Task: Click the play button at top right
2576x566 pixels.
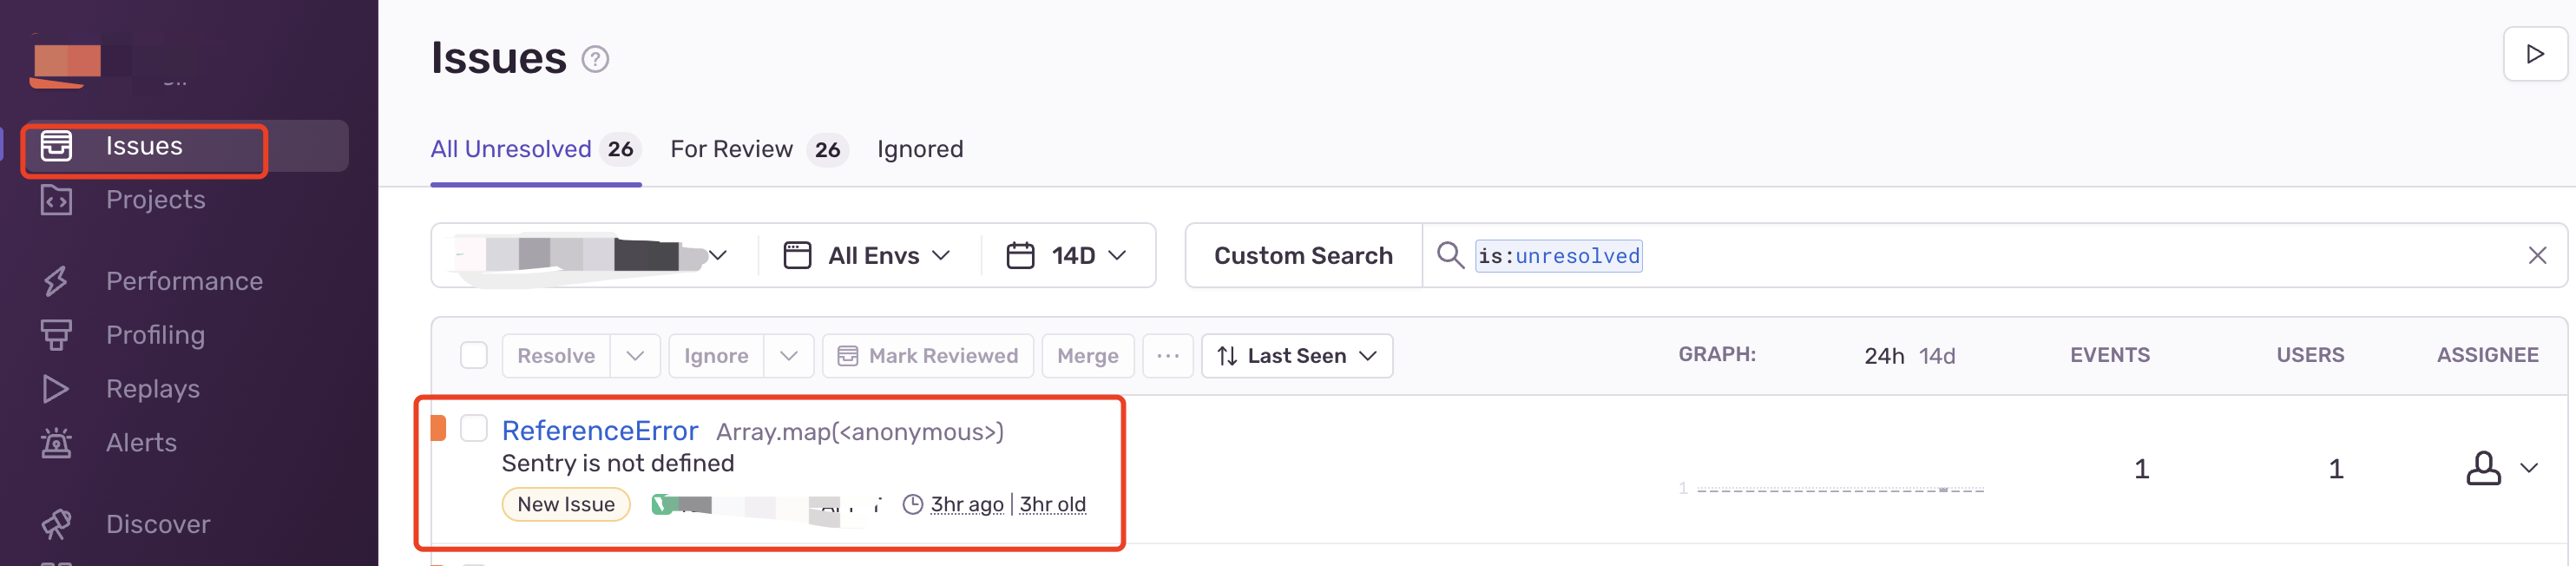Action: point(2534,54)
